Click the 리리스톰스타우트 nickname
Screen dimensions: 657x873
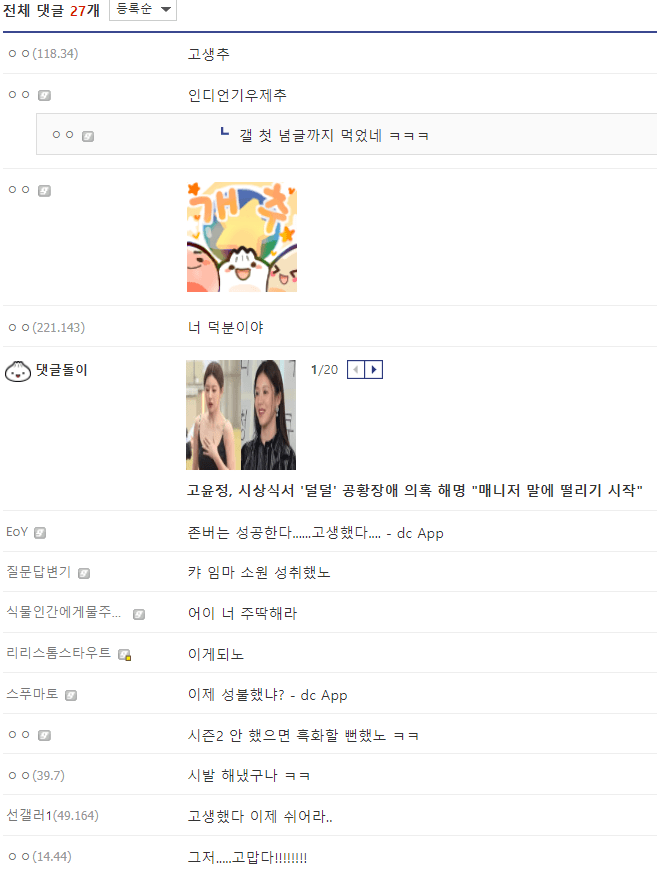click(x=58, y=653)
